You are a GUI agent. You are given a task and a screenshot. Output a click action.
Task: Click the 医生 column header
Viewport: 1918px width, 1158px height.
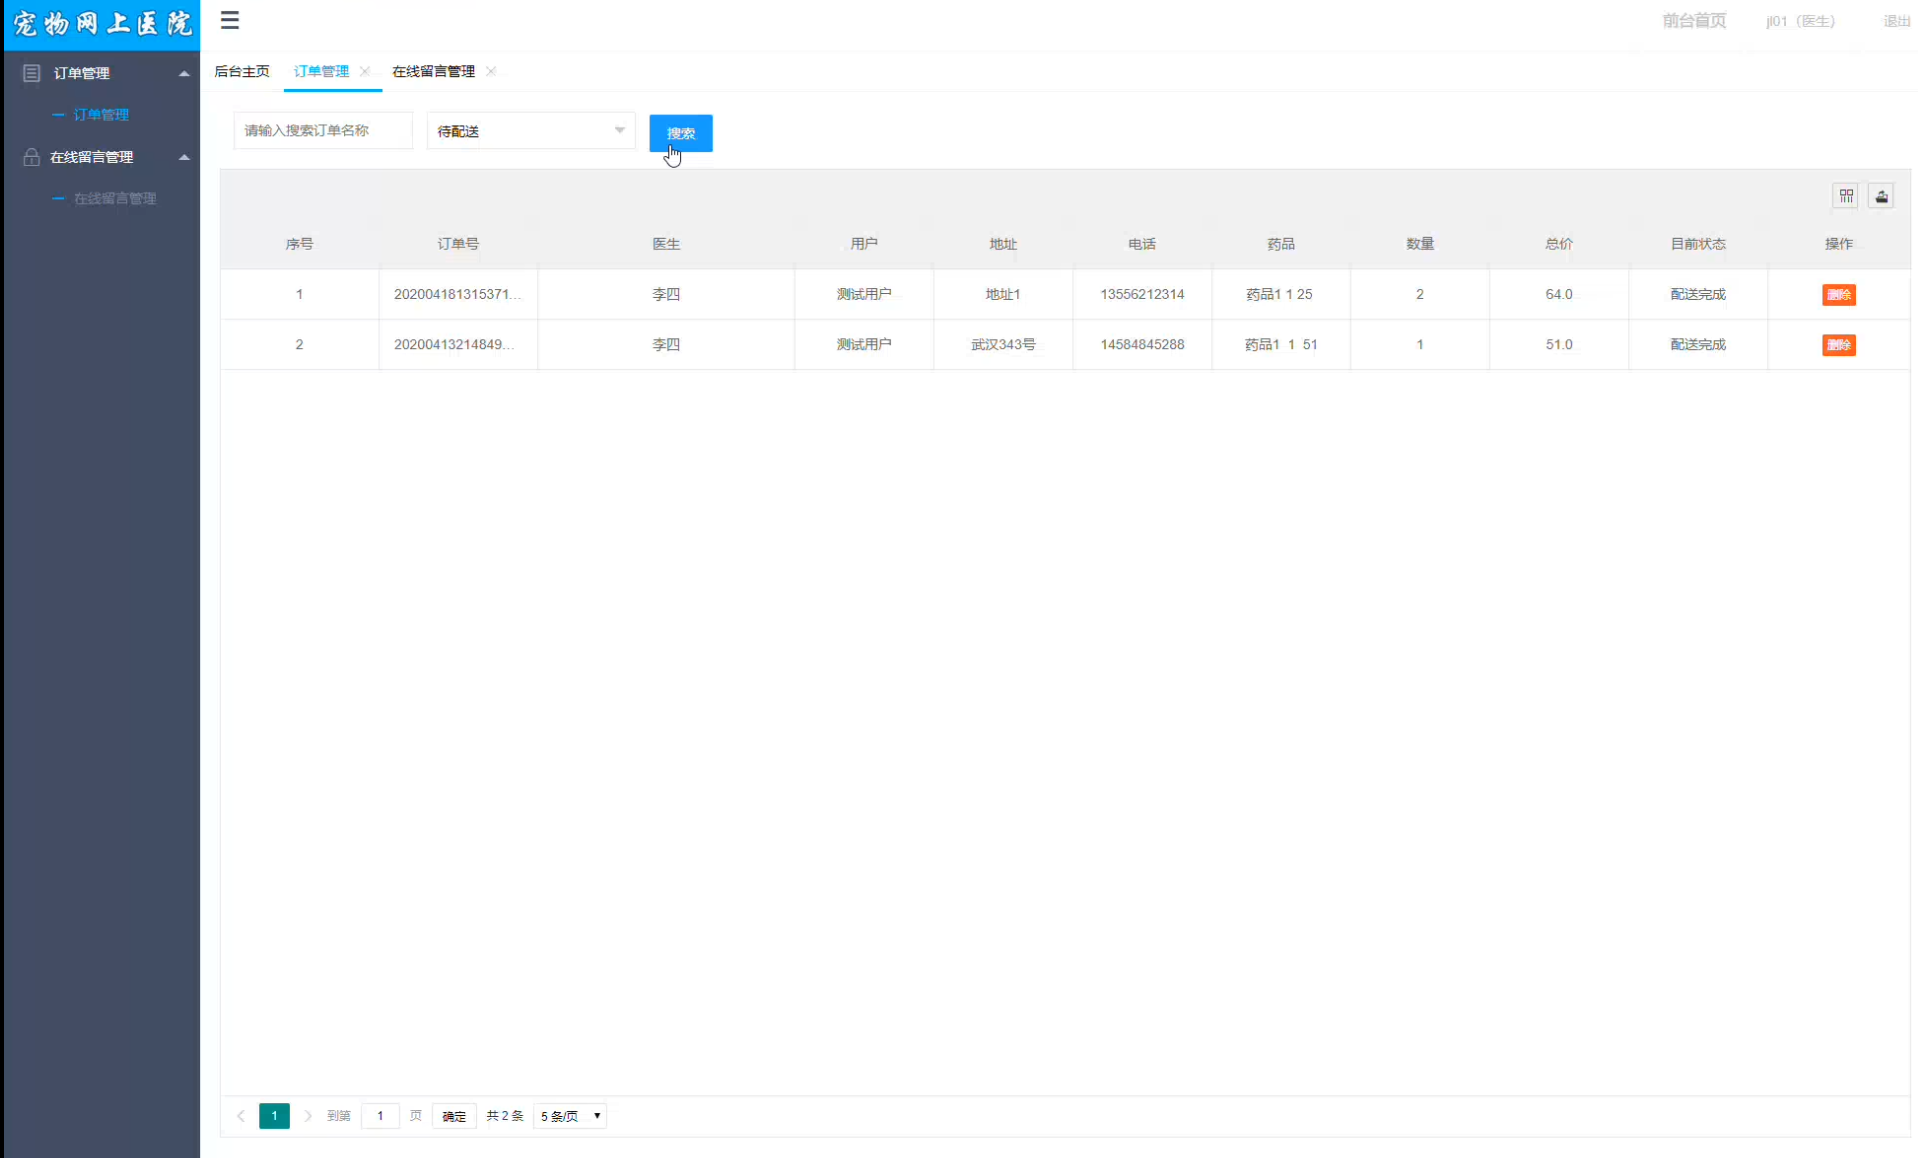pos(666,244)
